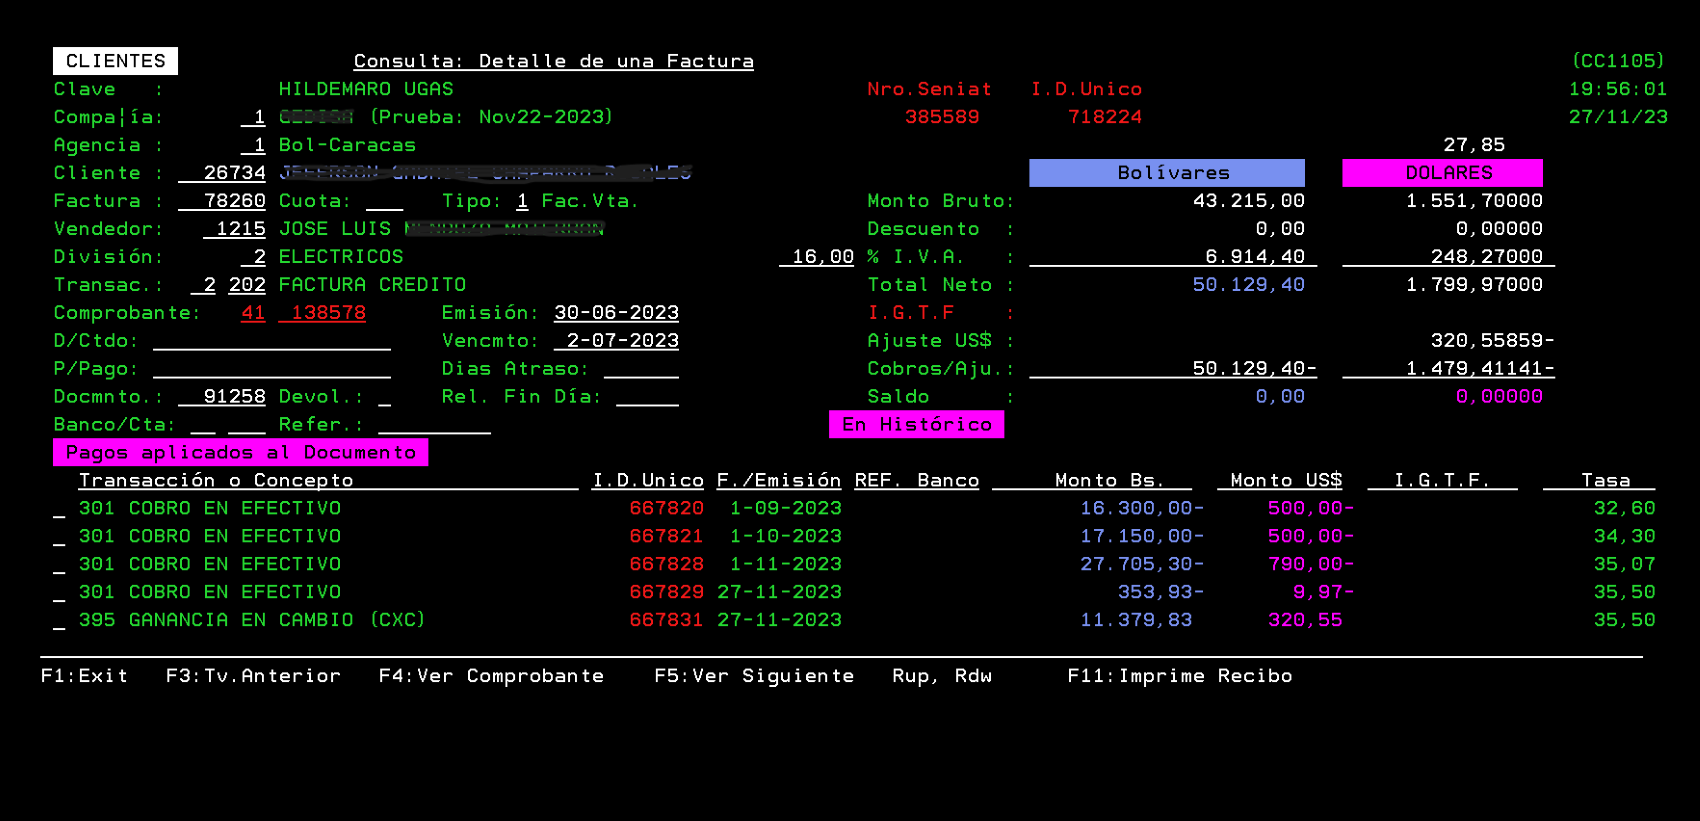Click F5:Ver Siguiente option
The width and height of the screenshot is (1700, 821).
click(754, 676)
